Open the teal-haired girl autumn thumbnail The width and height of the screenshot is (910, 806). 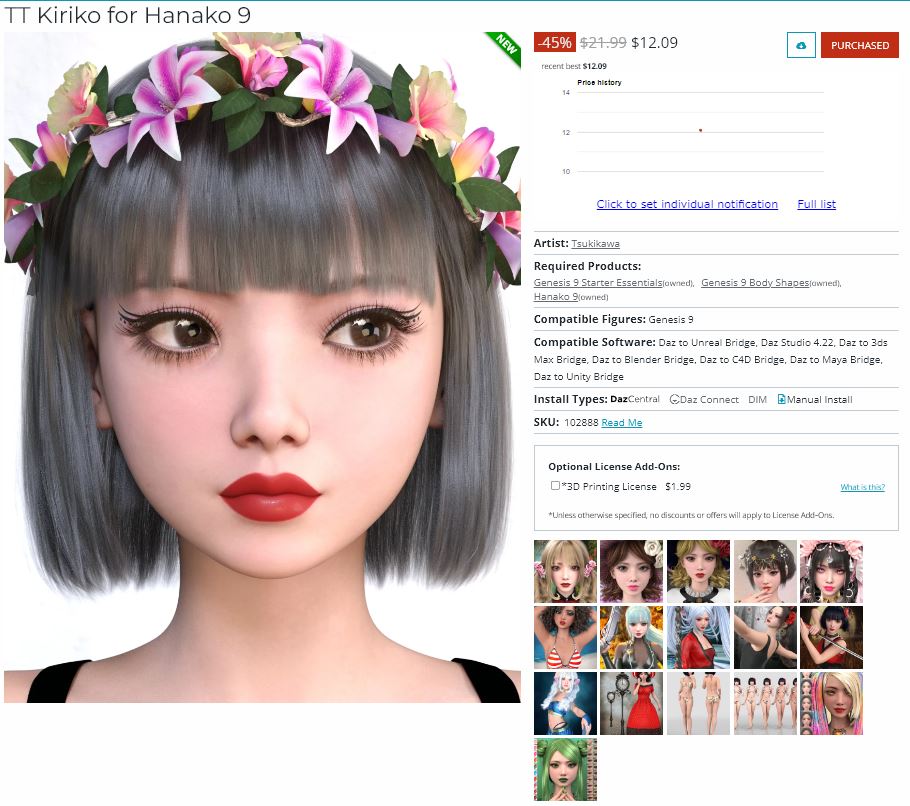point(631,637)
